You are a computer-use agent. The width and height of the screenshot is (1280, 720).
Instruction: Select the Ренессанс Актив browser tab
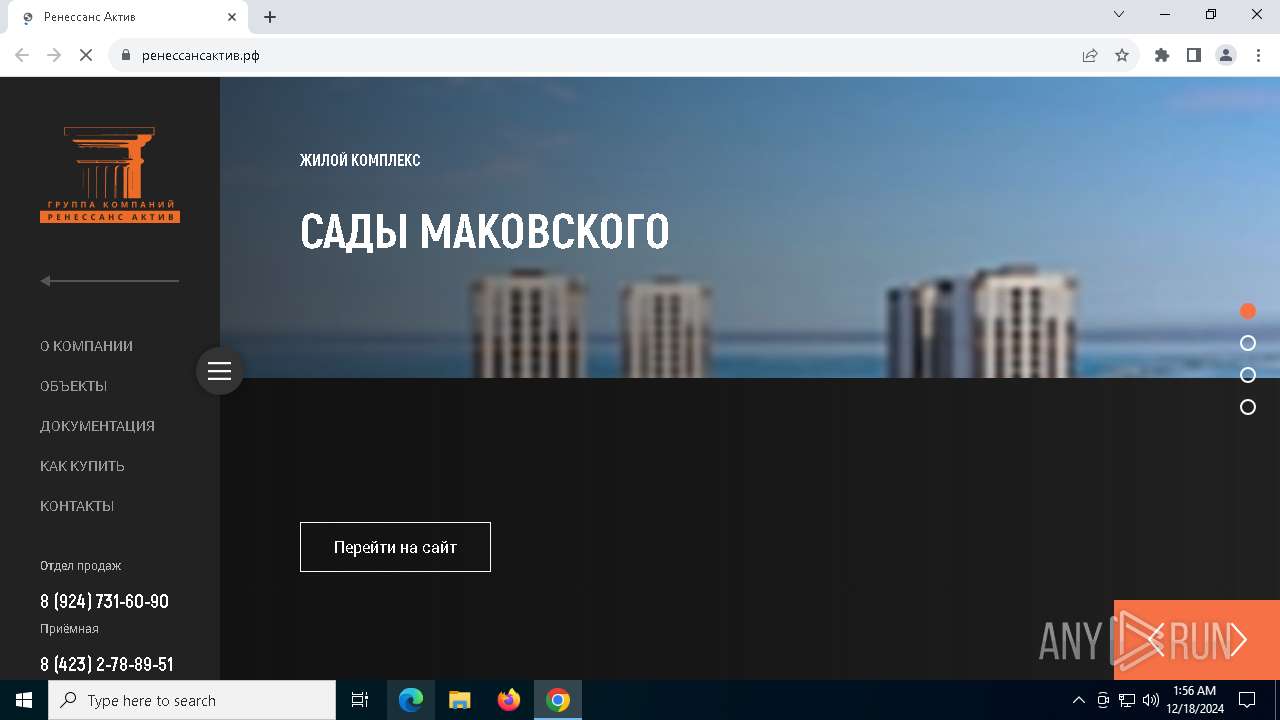coord(128,17)
